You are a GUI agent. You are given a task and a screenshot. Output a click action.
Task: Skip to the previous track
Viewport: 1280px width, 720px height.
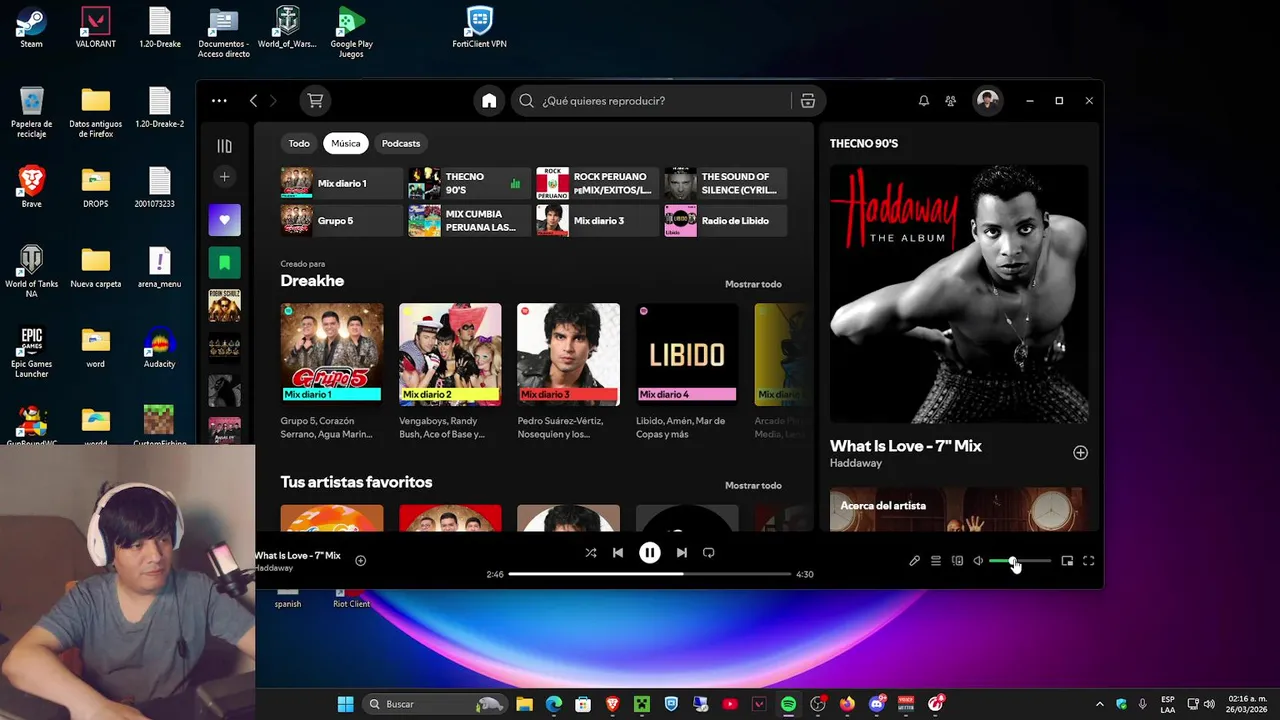[x=618, y=553]
